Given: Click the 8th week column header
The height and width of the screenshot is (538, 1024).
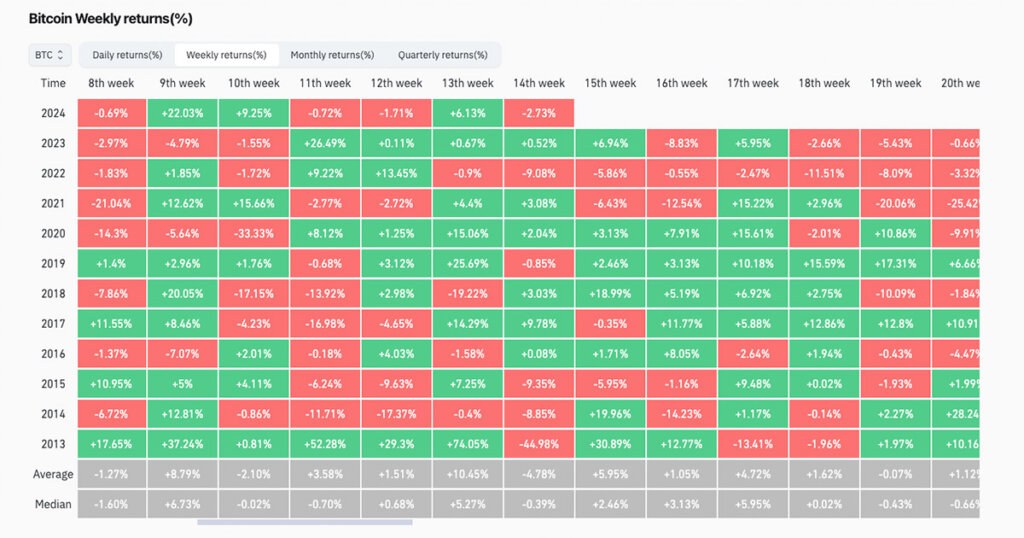Looking at the screenshot, I should (112, 84).
